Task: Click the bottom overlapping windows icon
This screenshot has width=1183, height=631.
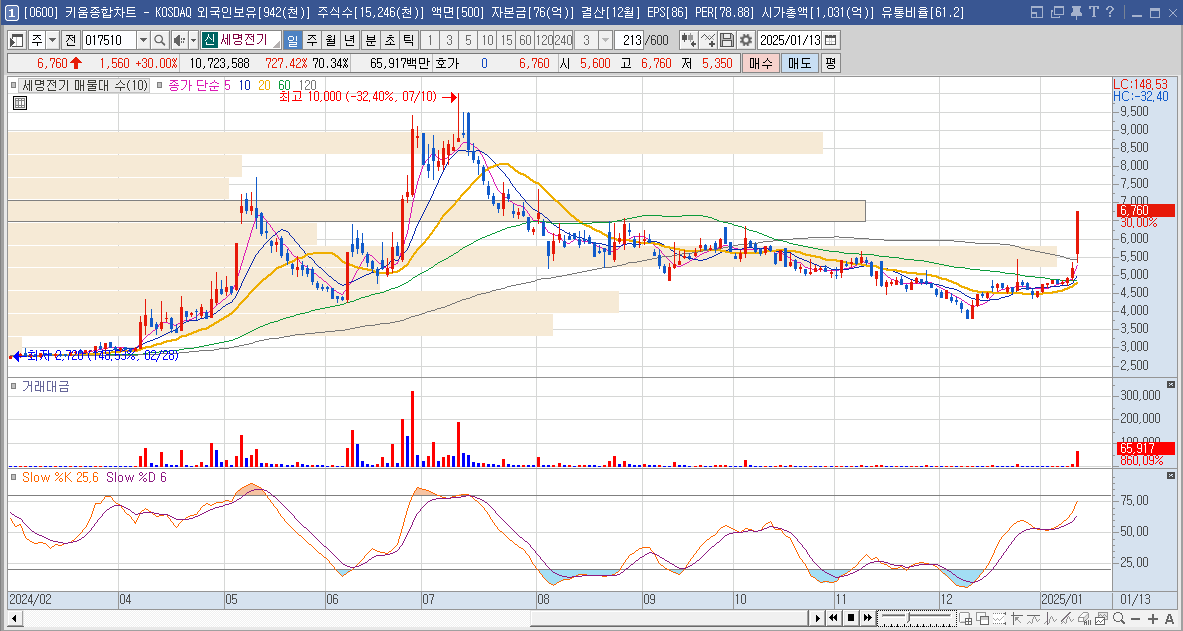Action: point(982,618)
